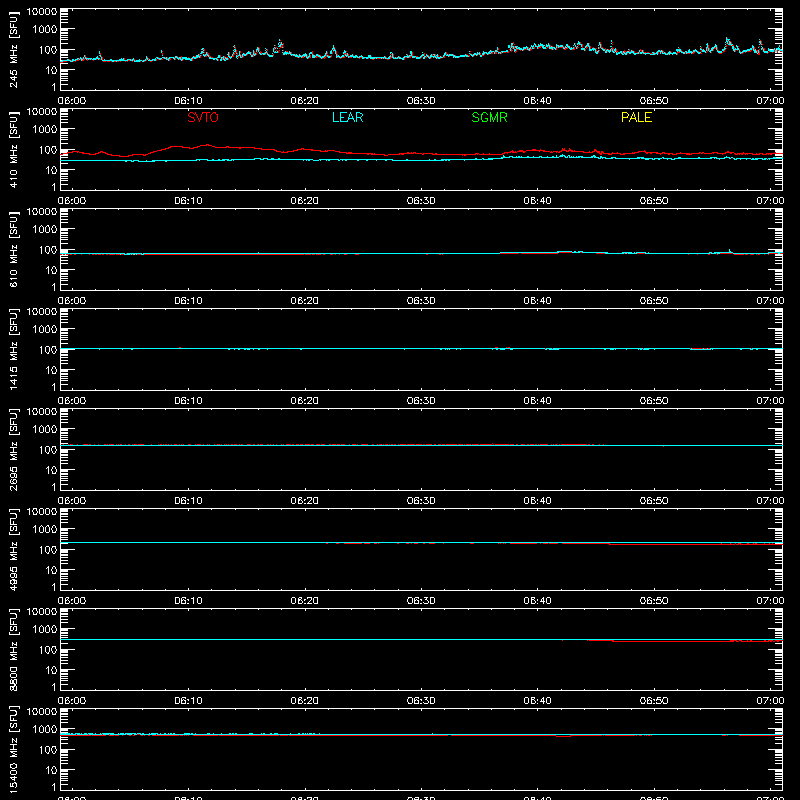Click the 1000 tick label on 610 MHz plot
800x800 pixels.
tap(45, 230)
